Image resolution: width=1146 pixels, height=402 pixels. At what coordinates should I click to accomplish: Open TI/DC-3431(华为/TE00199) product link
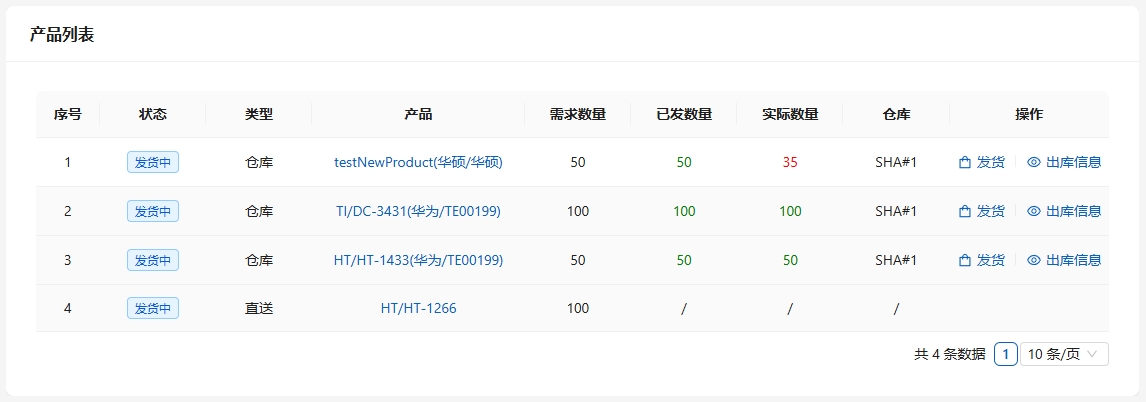tap(418, 211)
